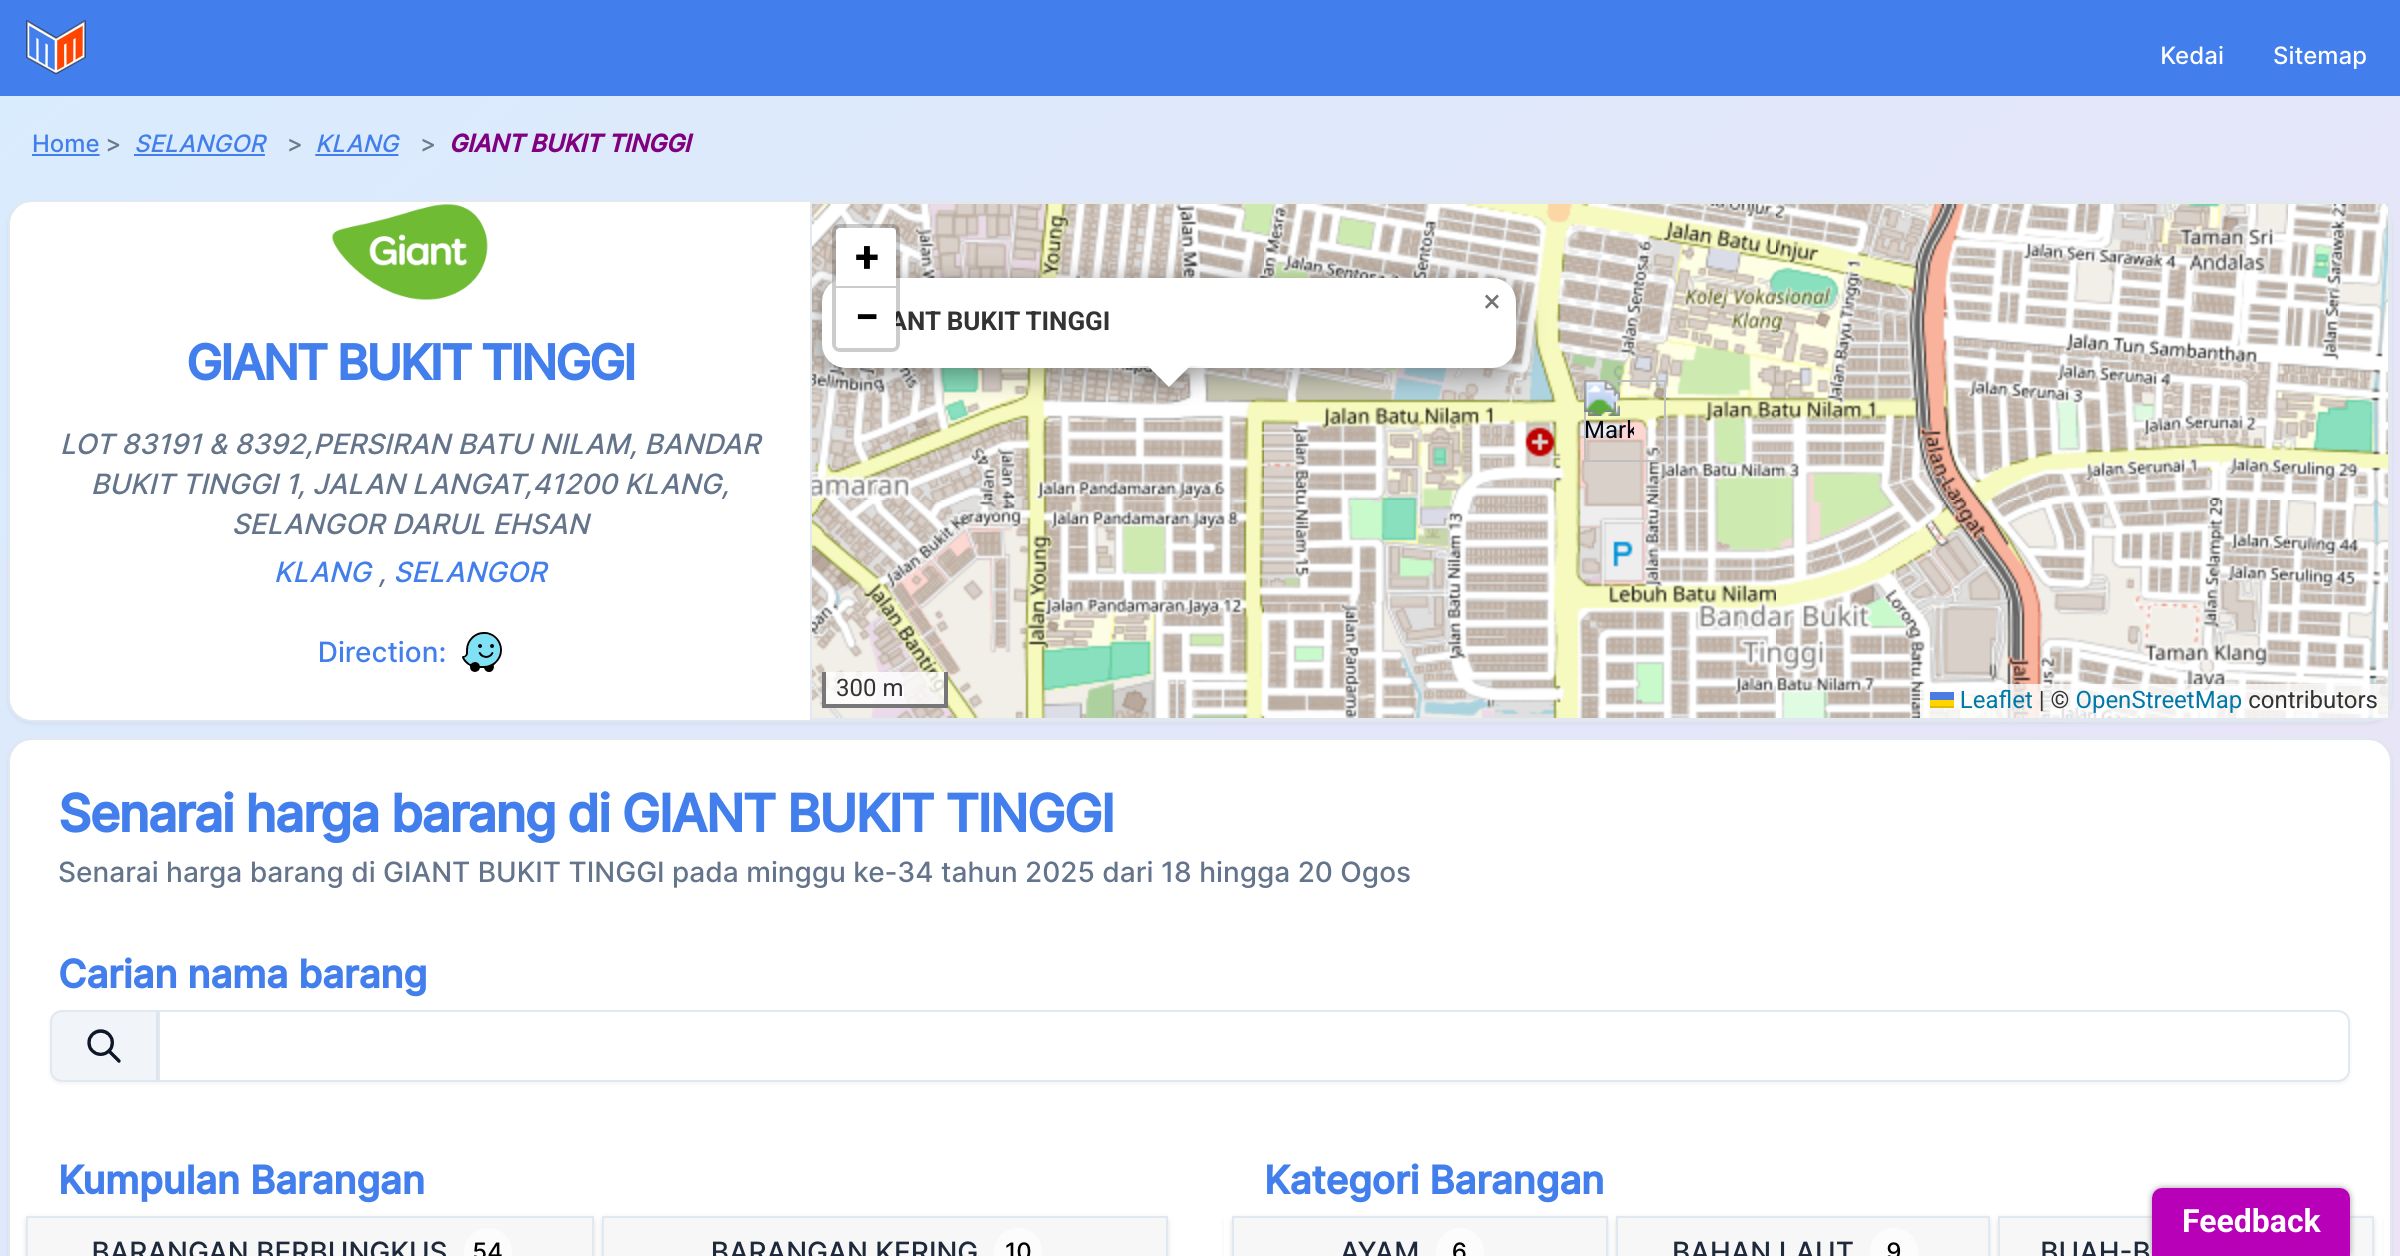Go to Home breadcrumb link
2400x1256 pixels.
65,143
